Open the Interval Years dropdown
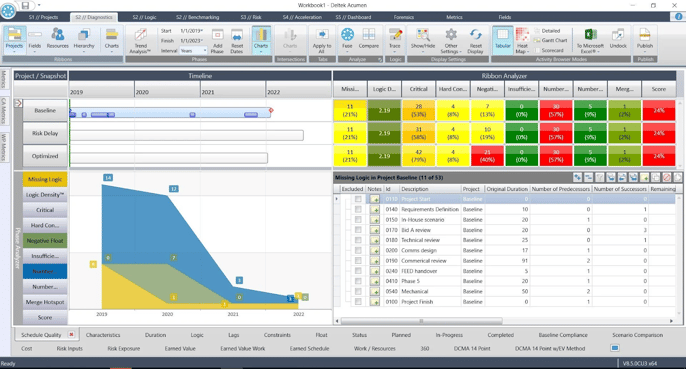 click(x=193, y=51)
